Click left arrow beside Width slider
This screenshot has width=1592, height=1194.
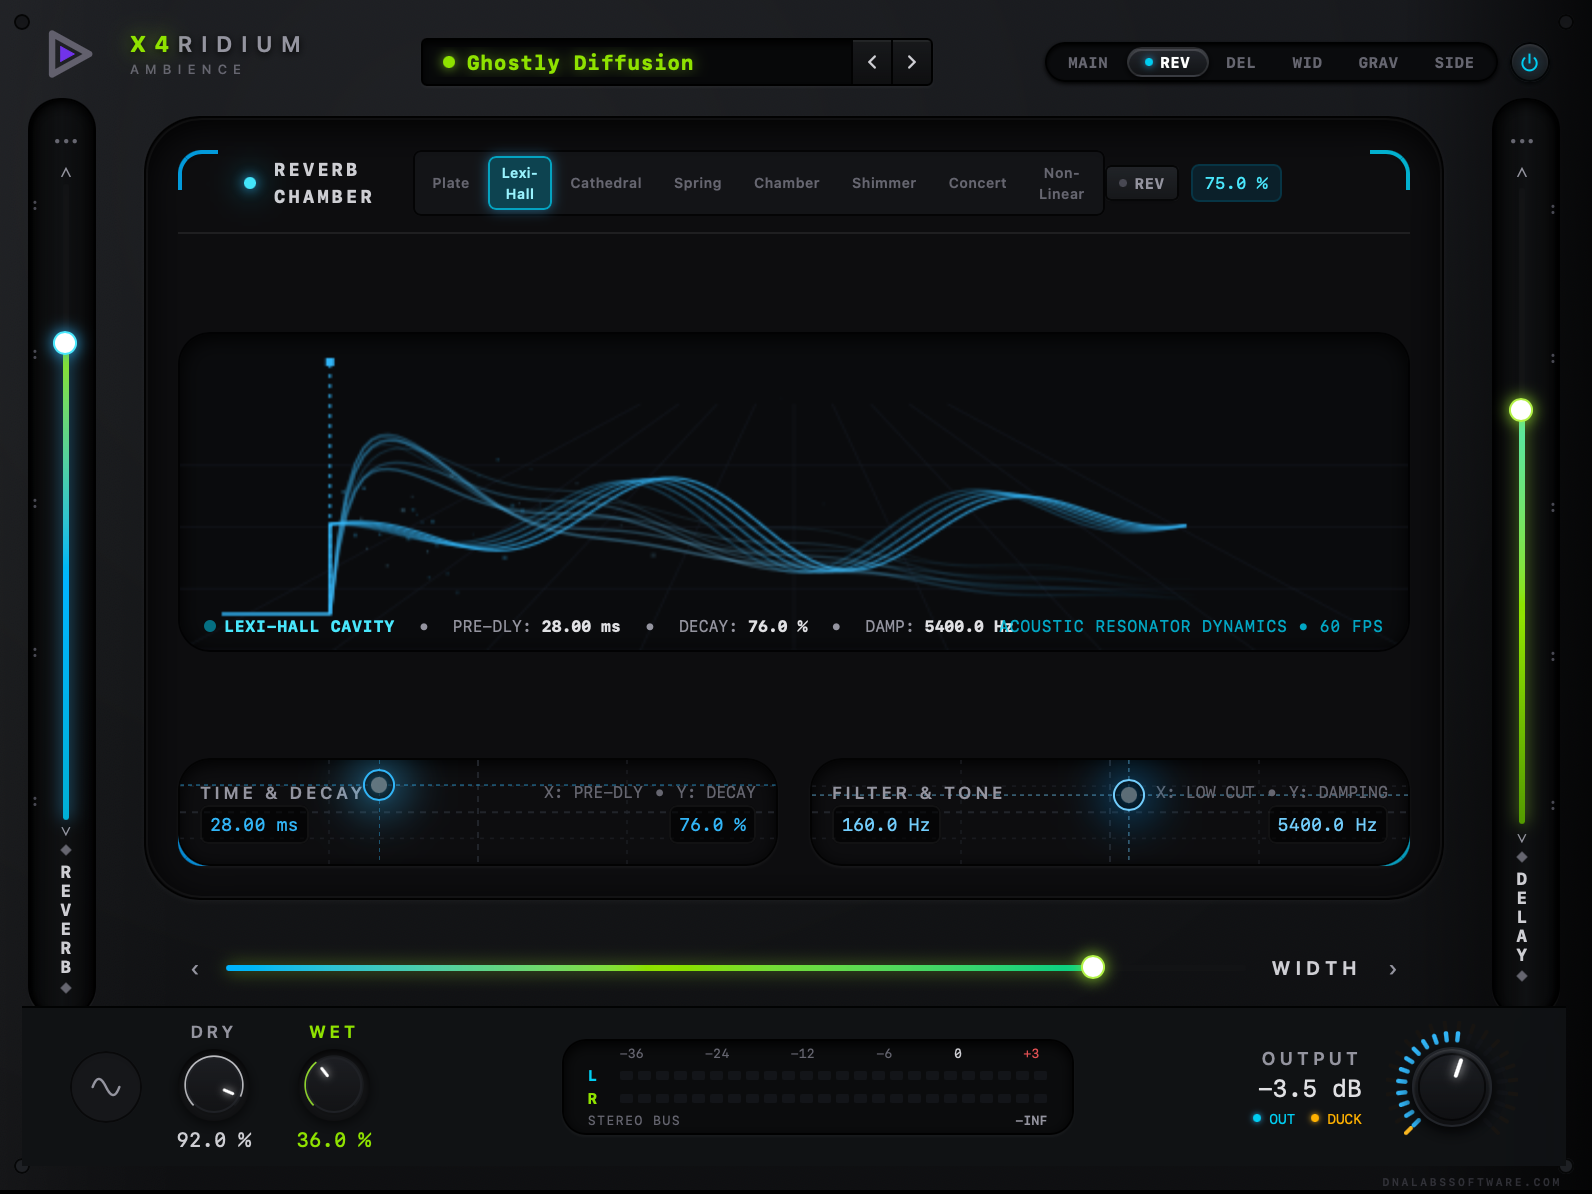[x=195, y=969]
